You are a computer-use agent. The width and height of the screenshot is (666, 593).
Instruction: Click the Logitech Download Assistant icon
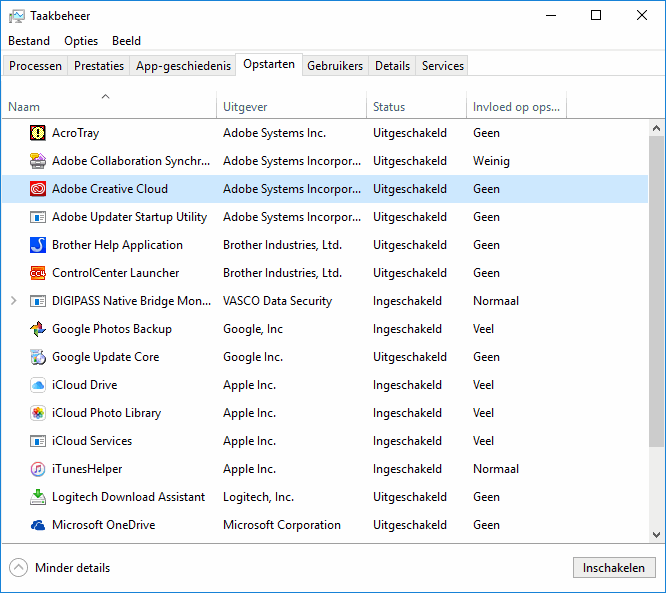click(x=38, y=497)
